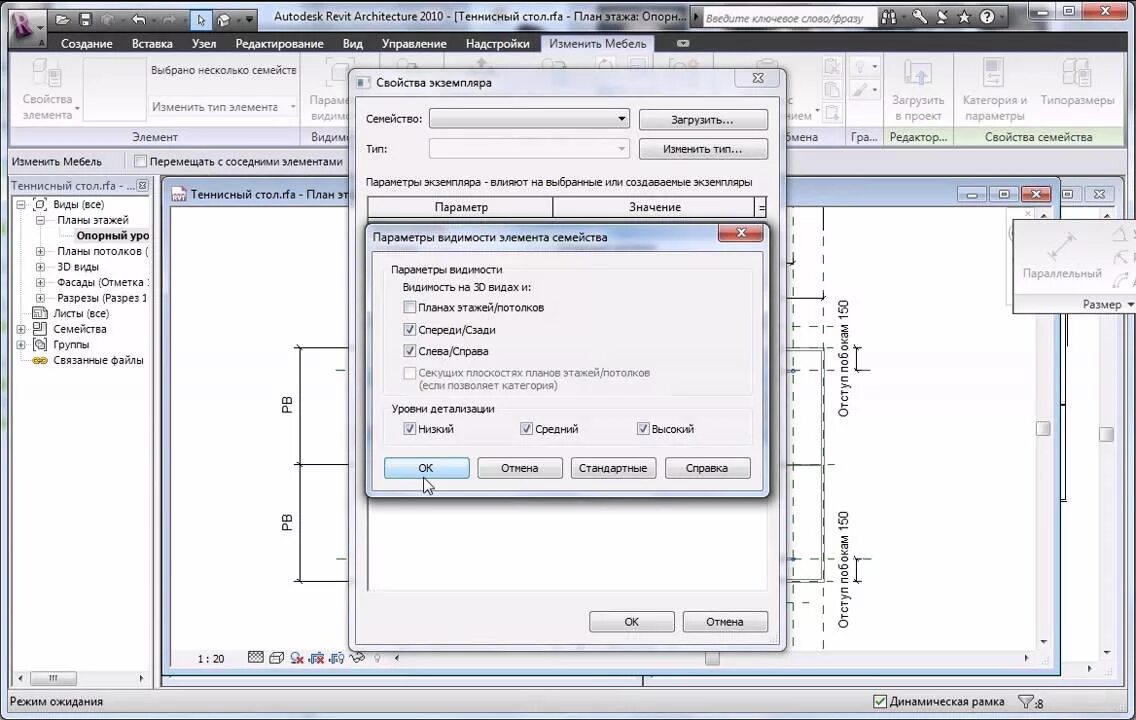Image resolution: width=1136 pixels, height=720 pixels.
Task: Toggle Низкий detail level checkbox
Action: (x=409, y=429)
